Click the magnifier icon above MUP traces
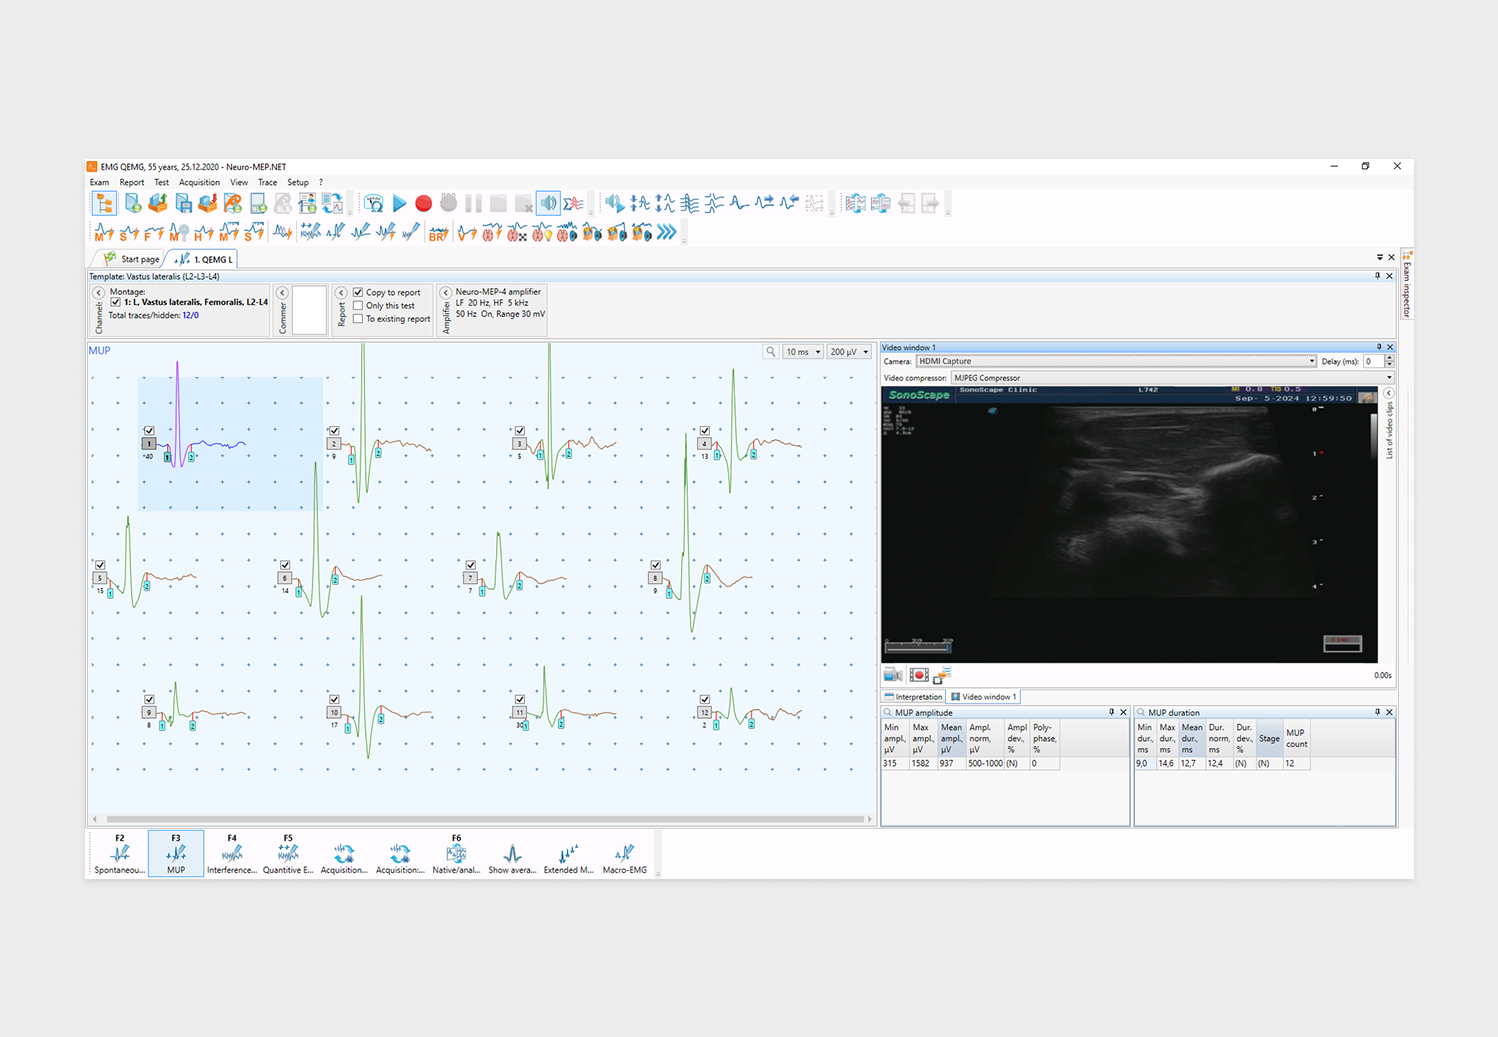 [x=770, y=352]
